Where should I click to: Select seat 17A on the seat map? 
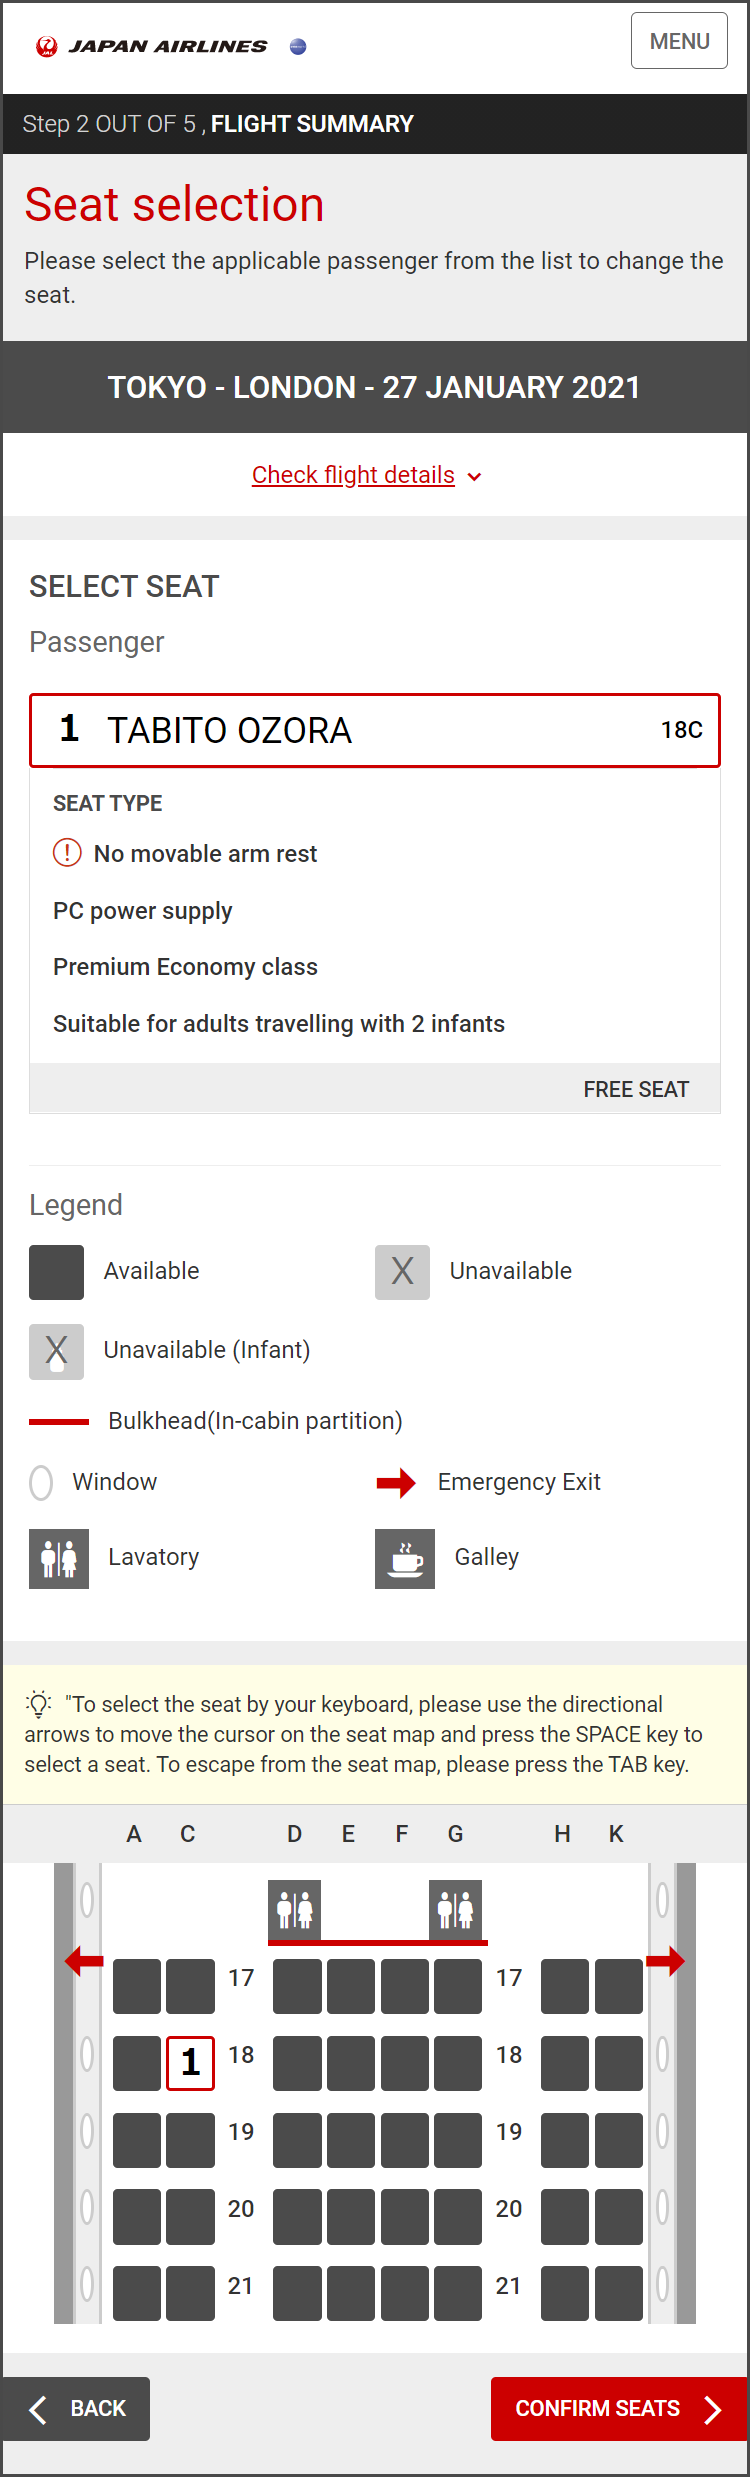(136, 1985)
